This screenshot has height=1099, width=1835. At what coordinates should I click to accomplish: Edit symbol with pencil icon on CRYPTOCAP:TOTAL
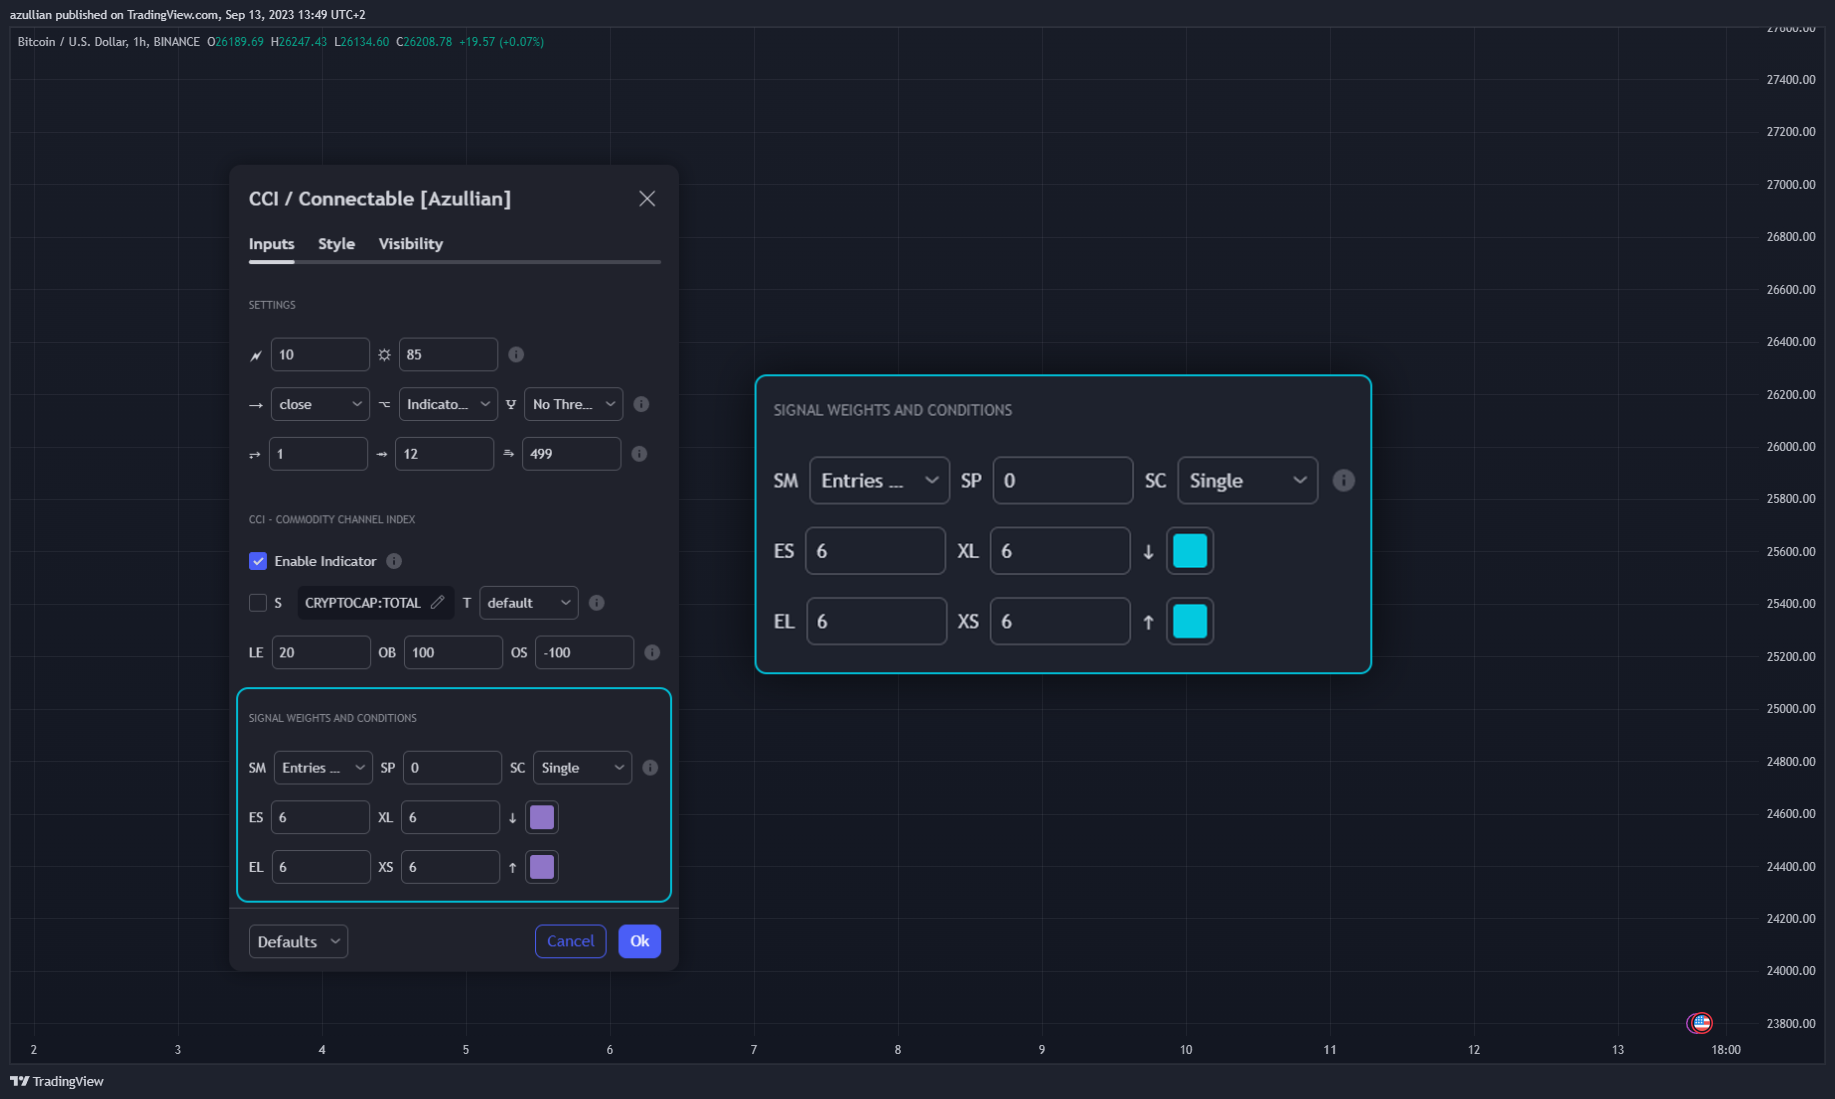pos(437,602)
